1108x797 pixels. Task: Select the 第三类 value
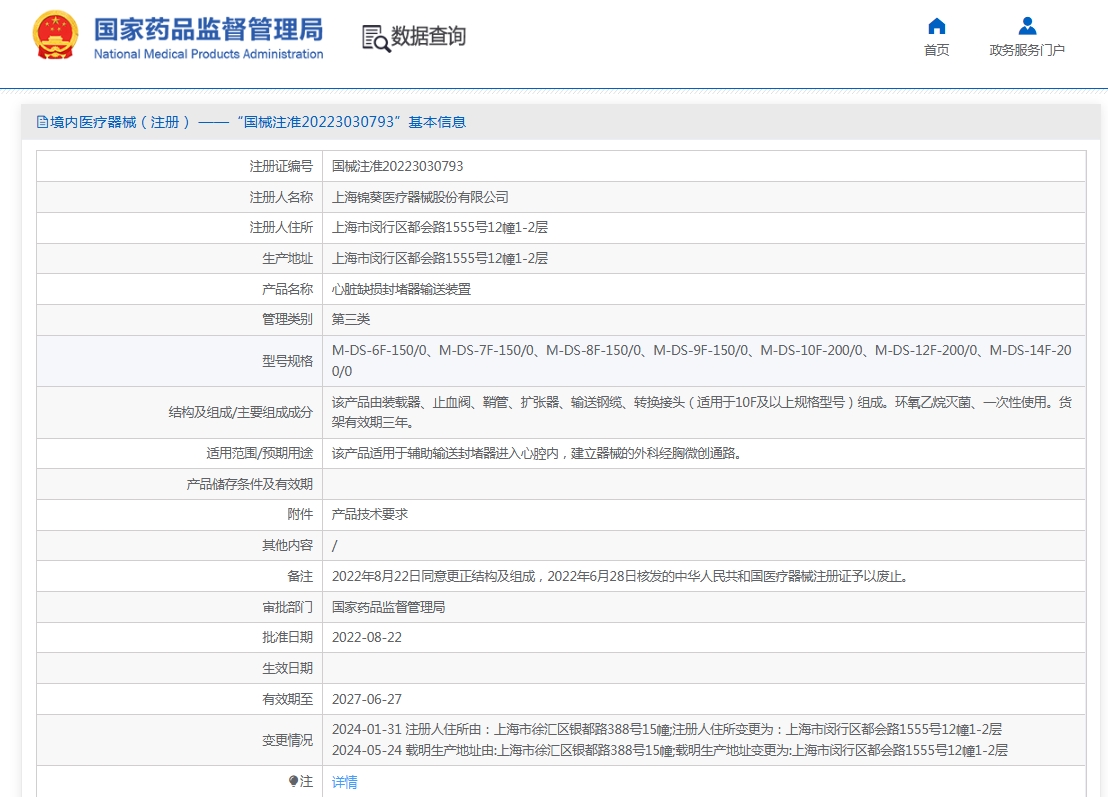pos(351,319)
